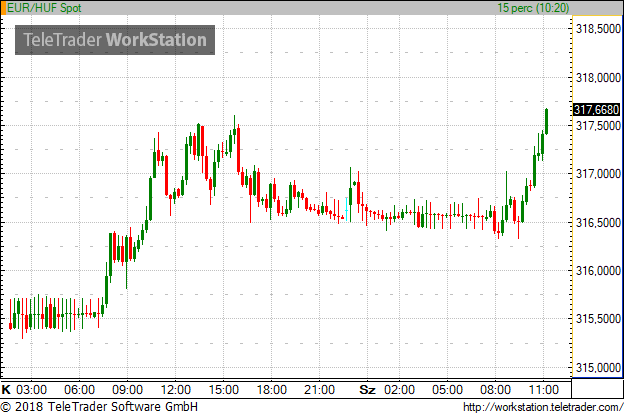Click the 317,5000 price axis label
Viewport: 624px width, 416px height.
click(598, 126)
